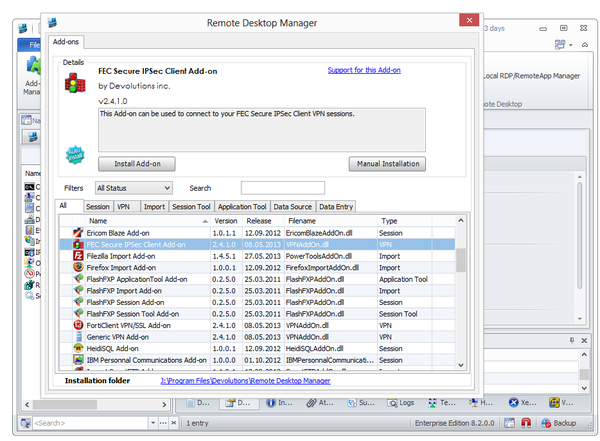The width and height of the screenshot is (600, 441).
Task: Click the HeidiSQL Add-on icon
Action: click(x=78, y=348)
